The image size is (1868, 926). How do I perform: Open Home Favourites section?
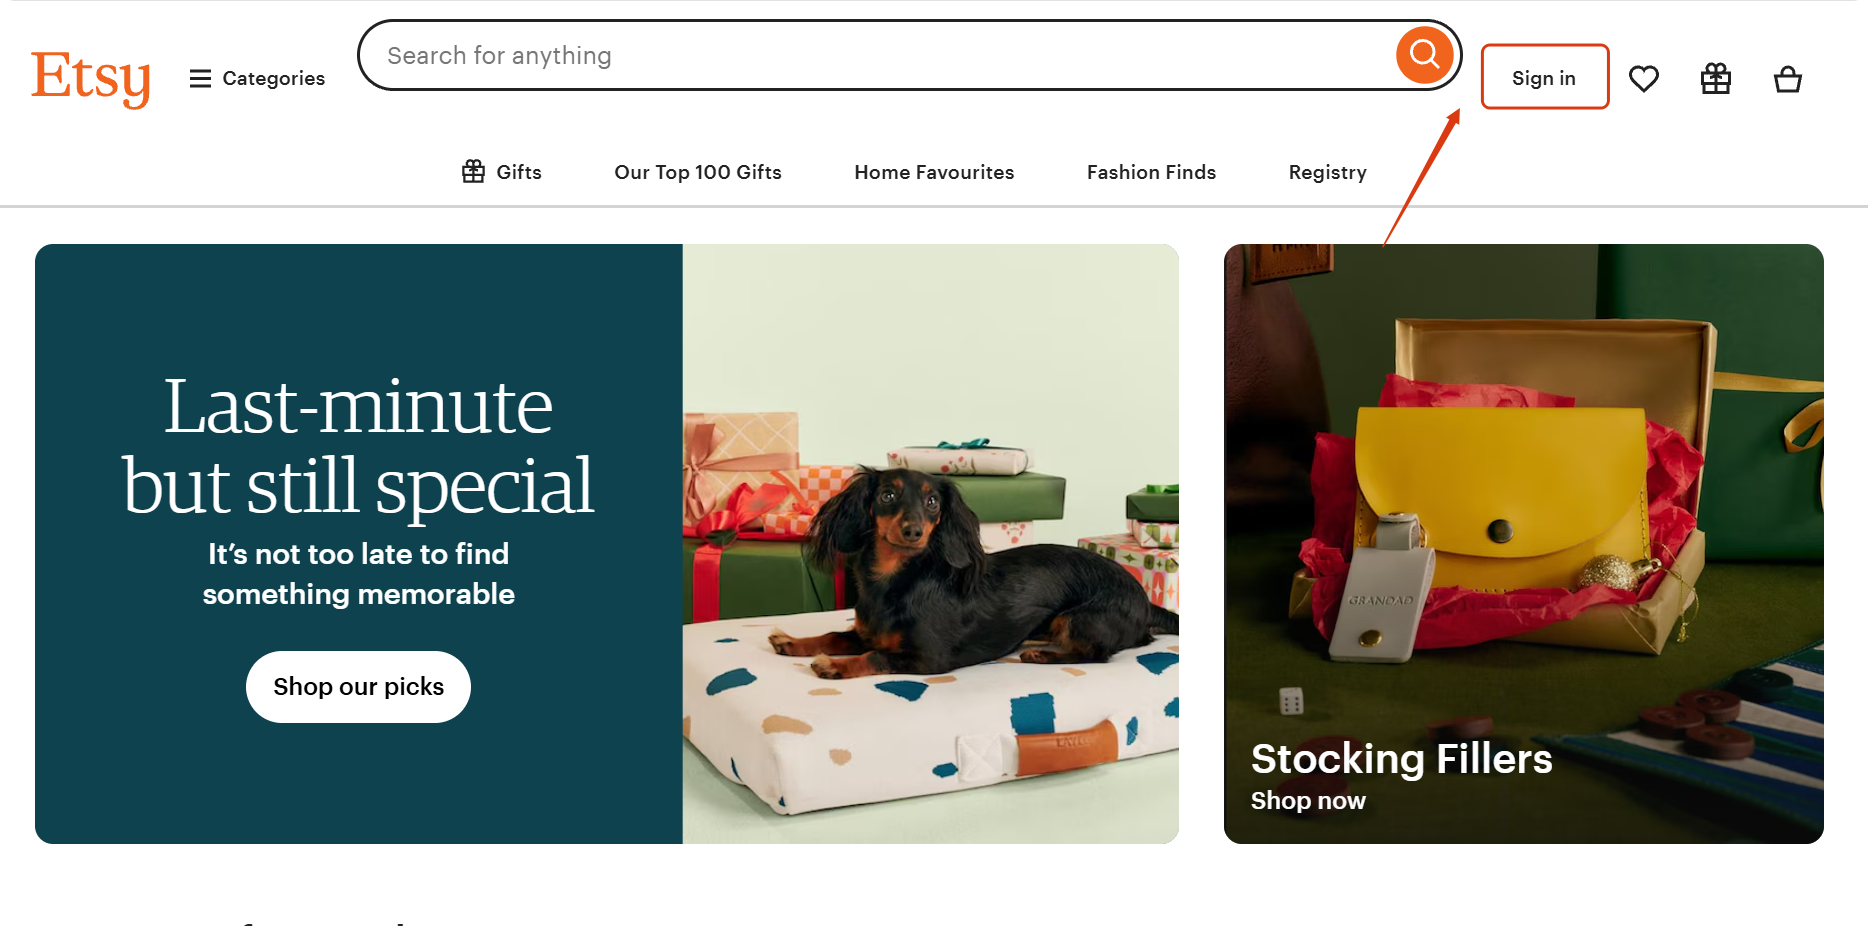click(x=934, y=172)
